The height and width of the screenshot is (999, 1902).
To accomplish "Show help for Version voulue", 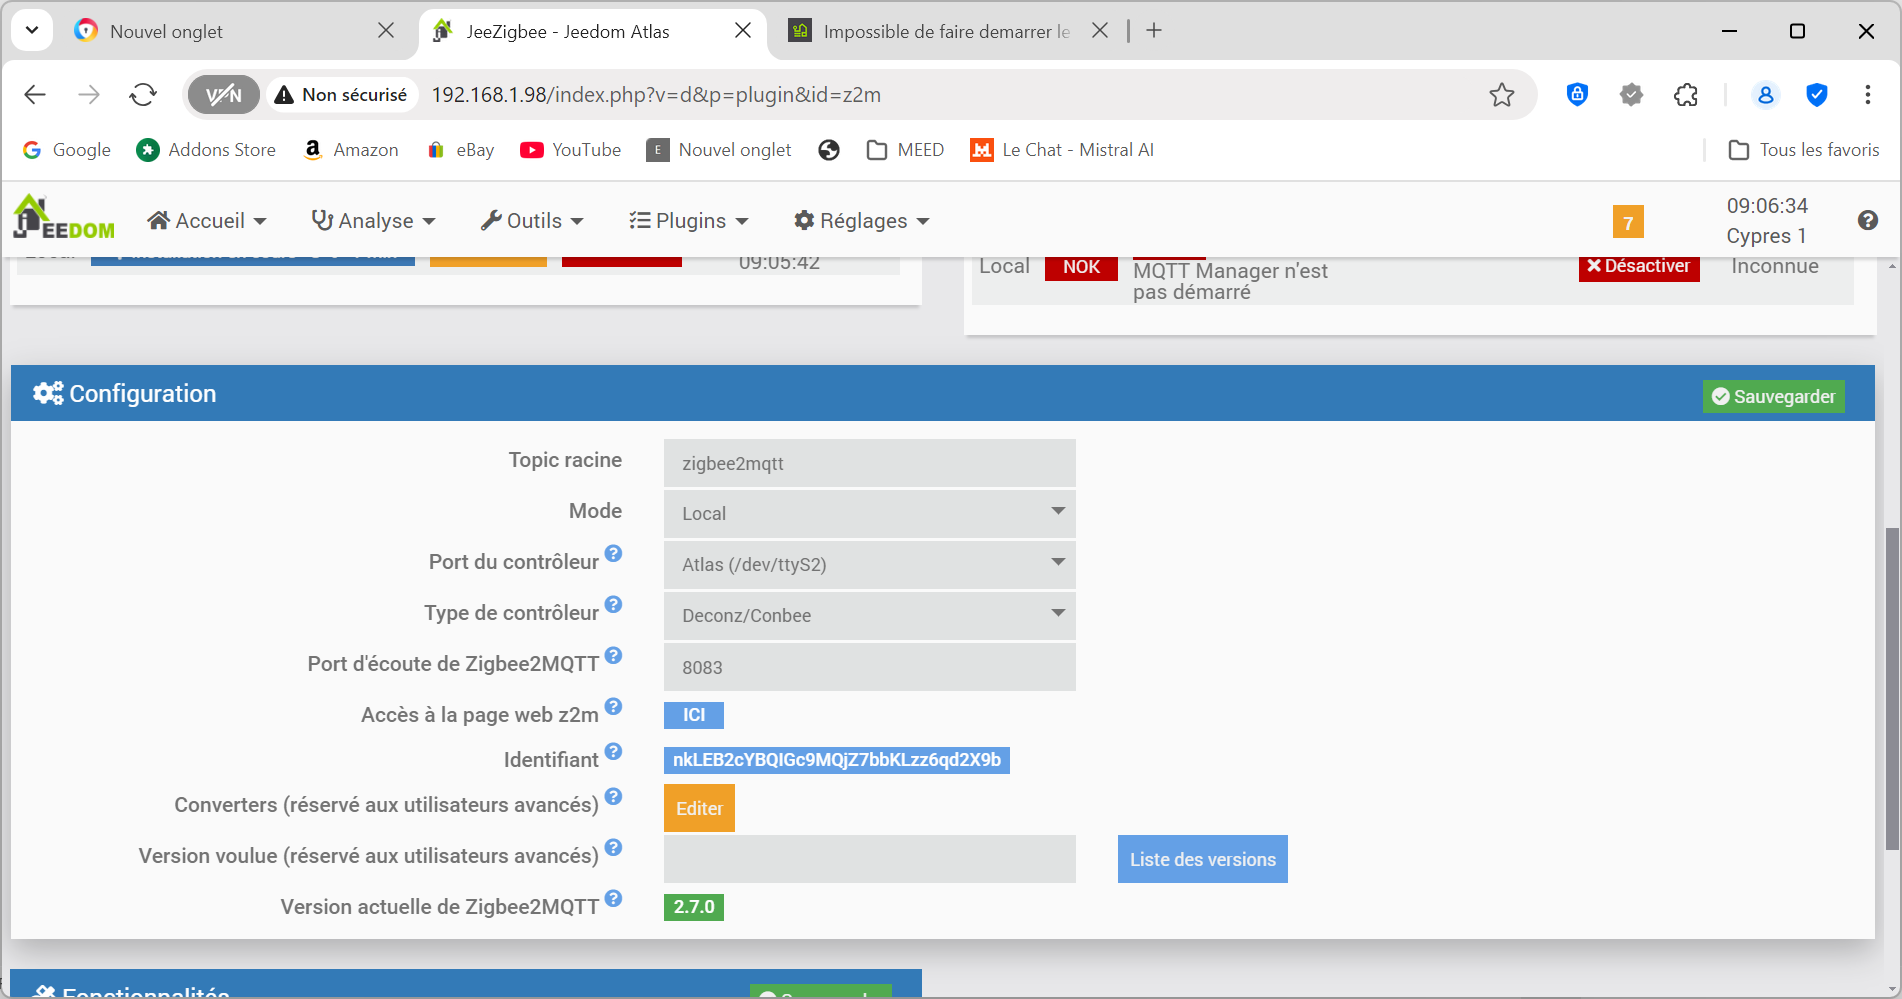I will (614, 847).
